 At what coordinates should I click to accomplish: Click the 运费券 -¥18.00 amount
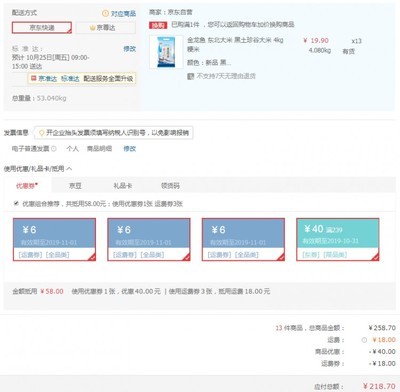point(382,364)
